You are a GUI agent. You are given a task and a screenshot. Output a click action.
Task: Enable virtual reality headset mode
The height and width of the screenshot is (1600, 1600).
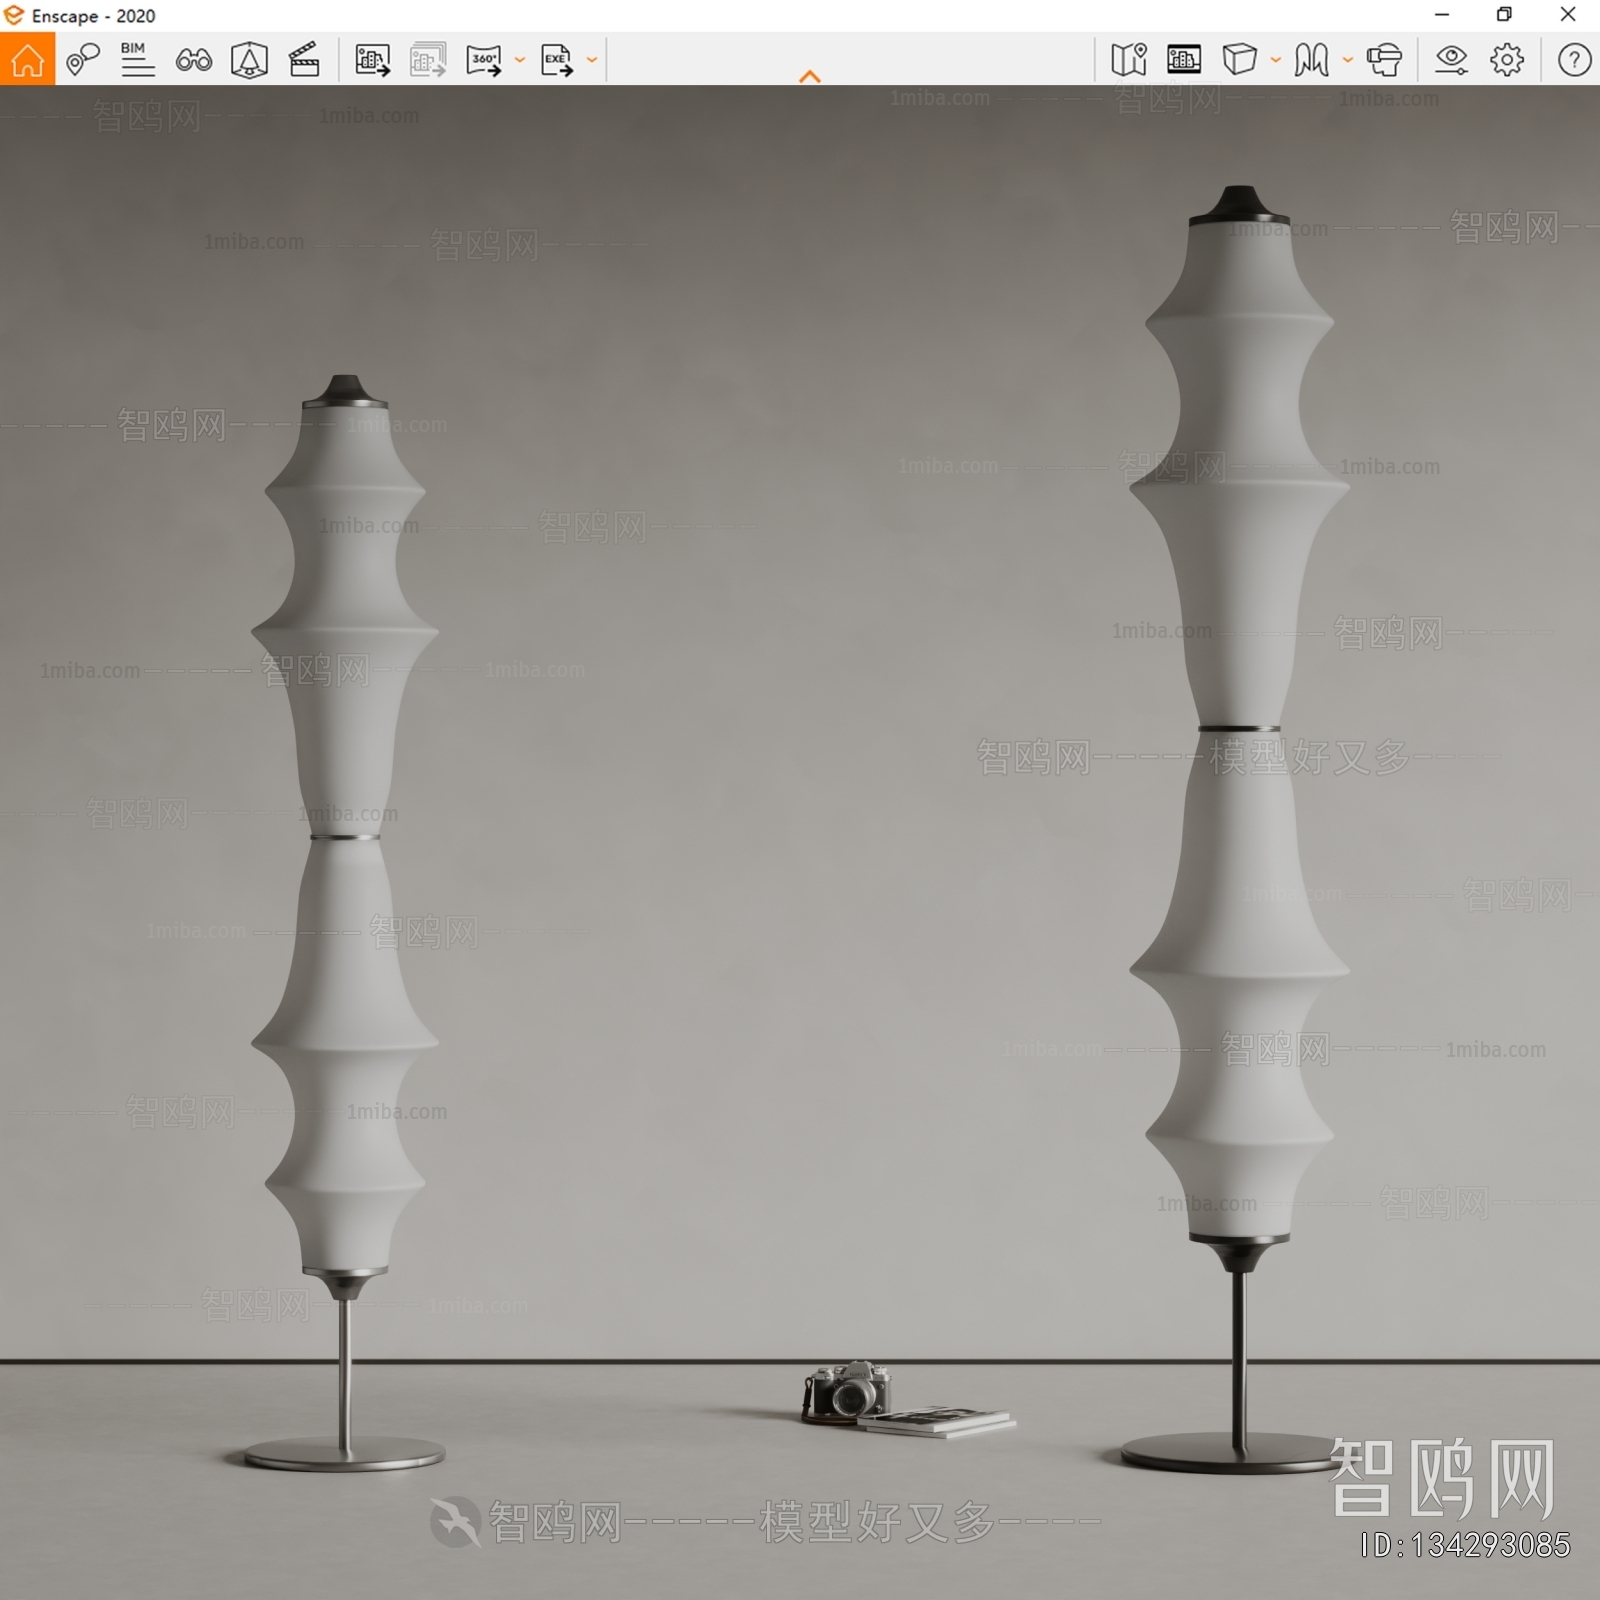(1385, 60)
